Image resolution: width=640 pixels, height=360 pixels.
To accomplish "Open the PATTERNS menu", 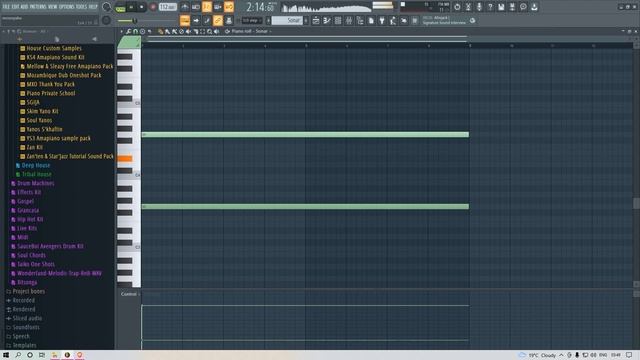I will 38,7.
